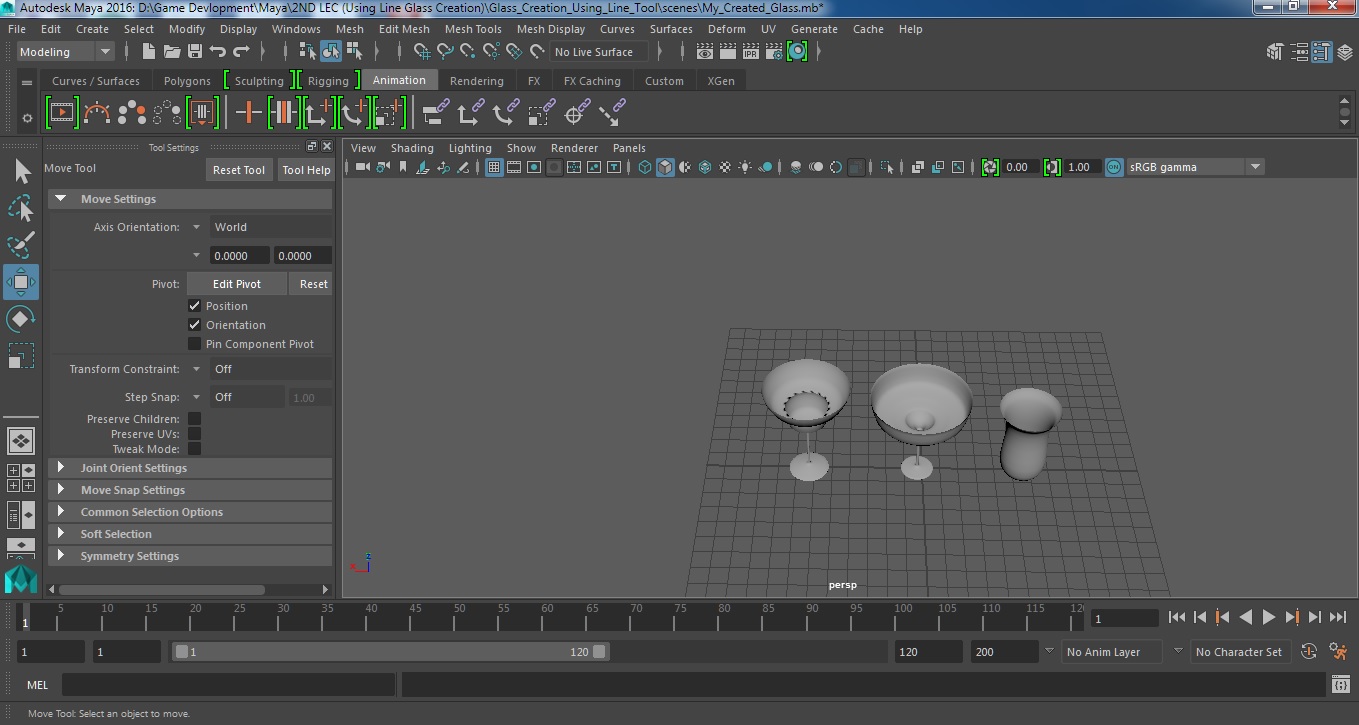Click viewport Bookmarks icon
Viewport: 1359px width, 725px height.
(404, 167)
